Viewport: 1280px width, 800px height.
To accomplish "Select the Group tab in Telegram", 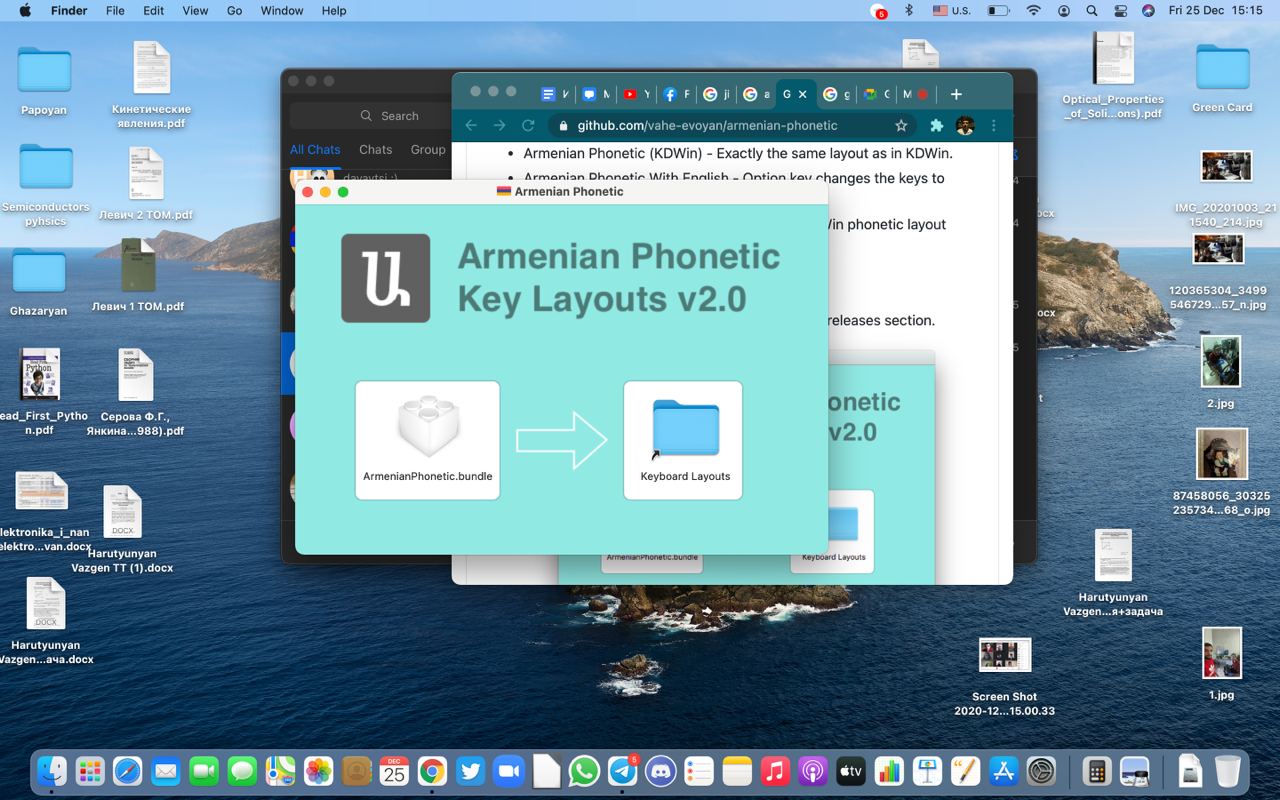I will (x=428, y=149).
